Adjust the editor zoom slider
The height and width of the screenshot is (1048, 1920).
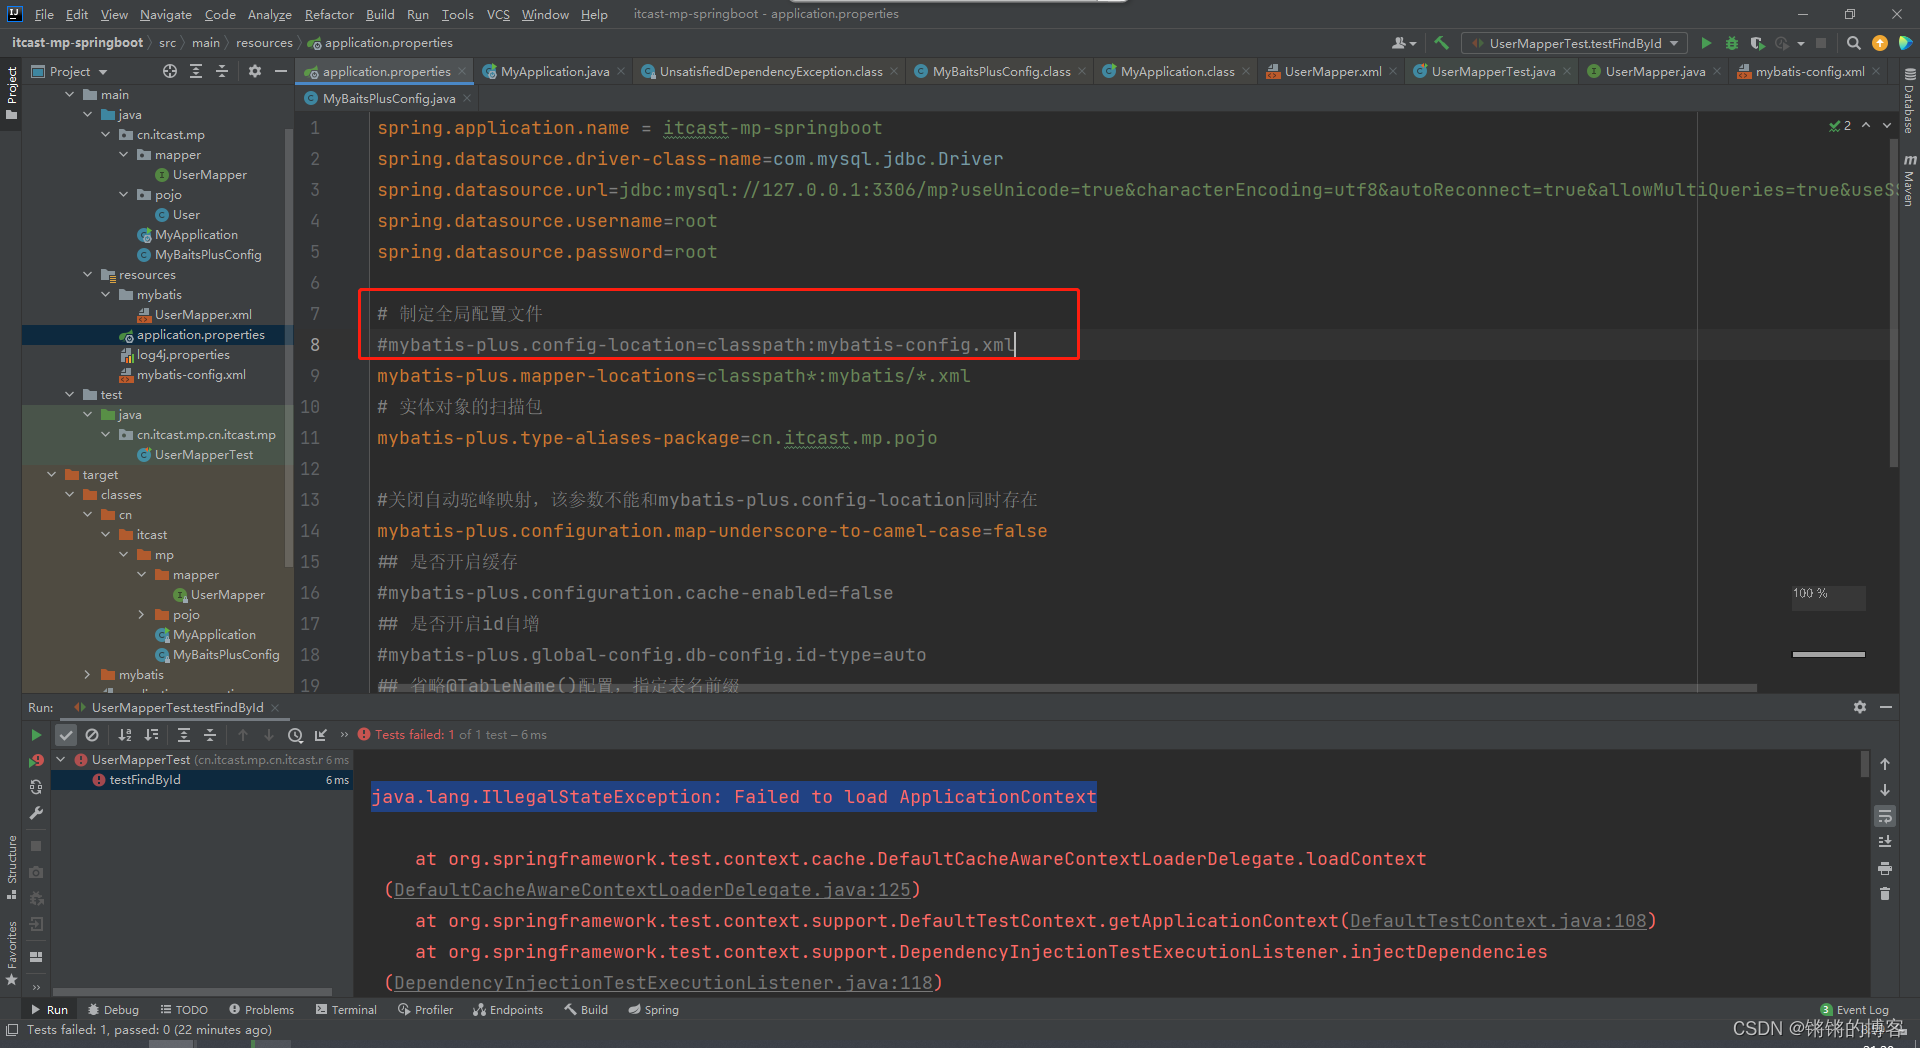pyautogui.click(x=1828, y=654)
